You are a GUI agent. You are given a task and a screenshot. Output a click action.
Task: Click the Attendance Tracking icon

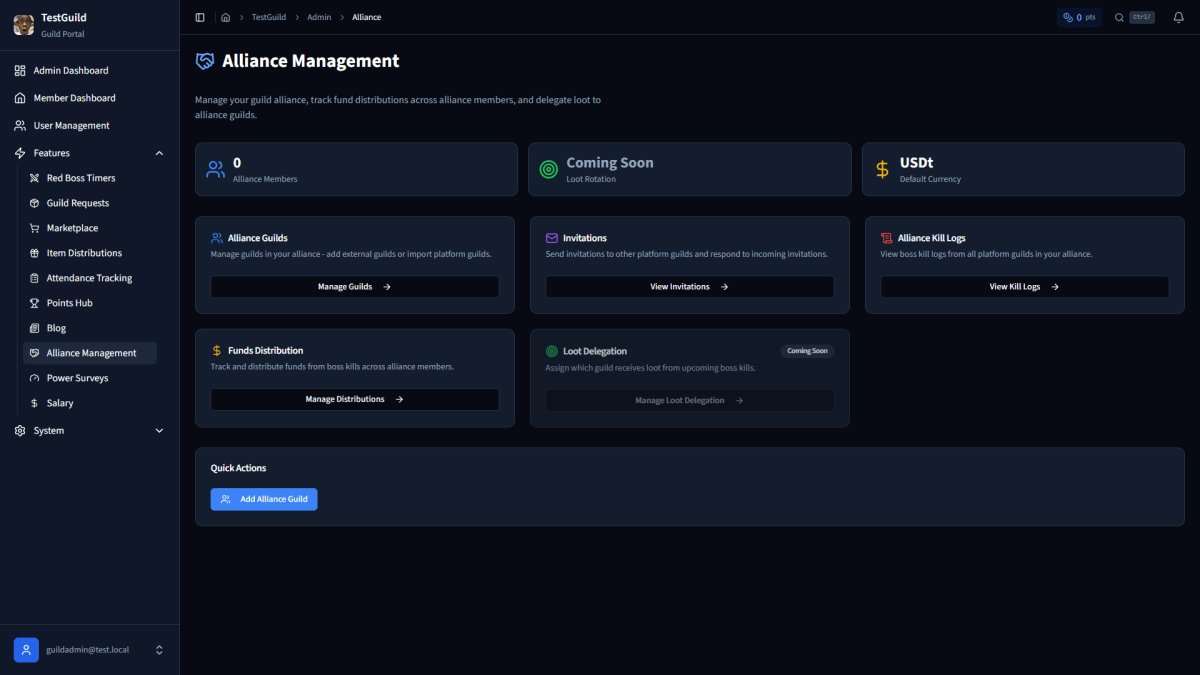[x=35, y=277]
